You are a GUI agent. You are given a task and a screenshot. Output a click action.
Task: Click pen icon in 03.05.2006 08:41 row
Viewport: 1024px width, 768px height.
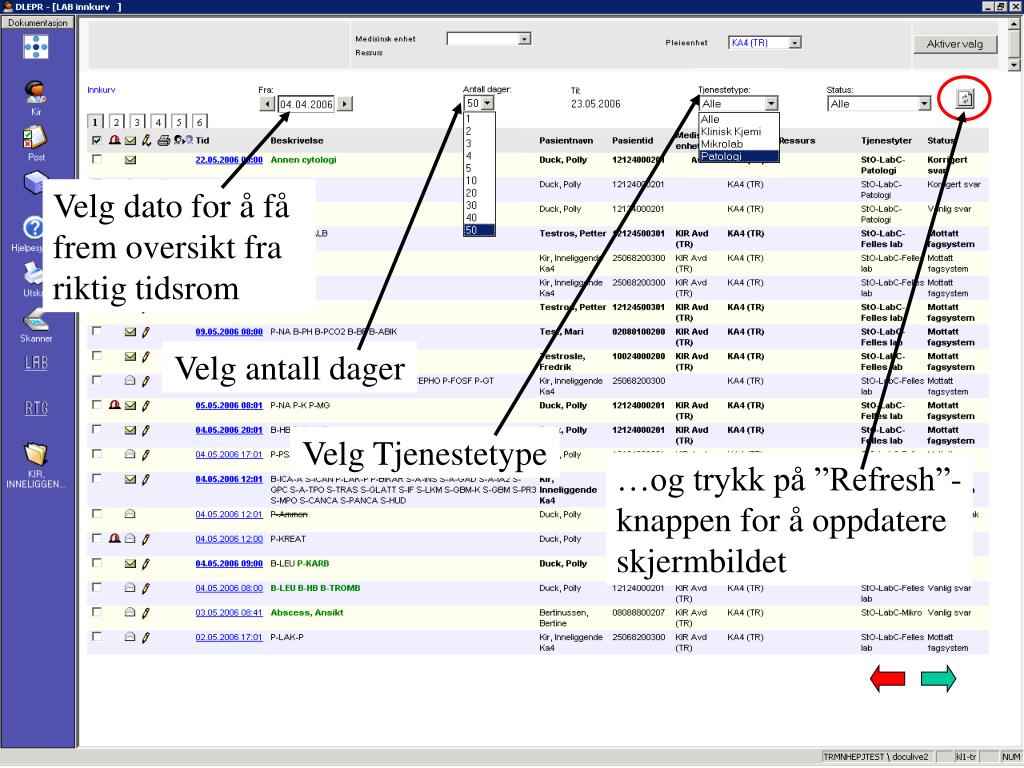pos(146,613)
